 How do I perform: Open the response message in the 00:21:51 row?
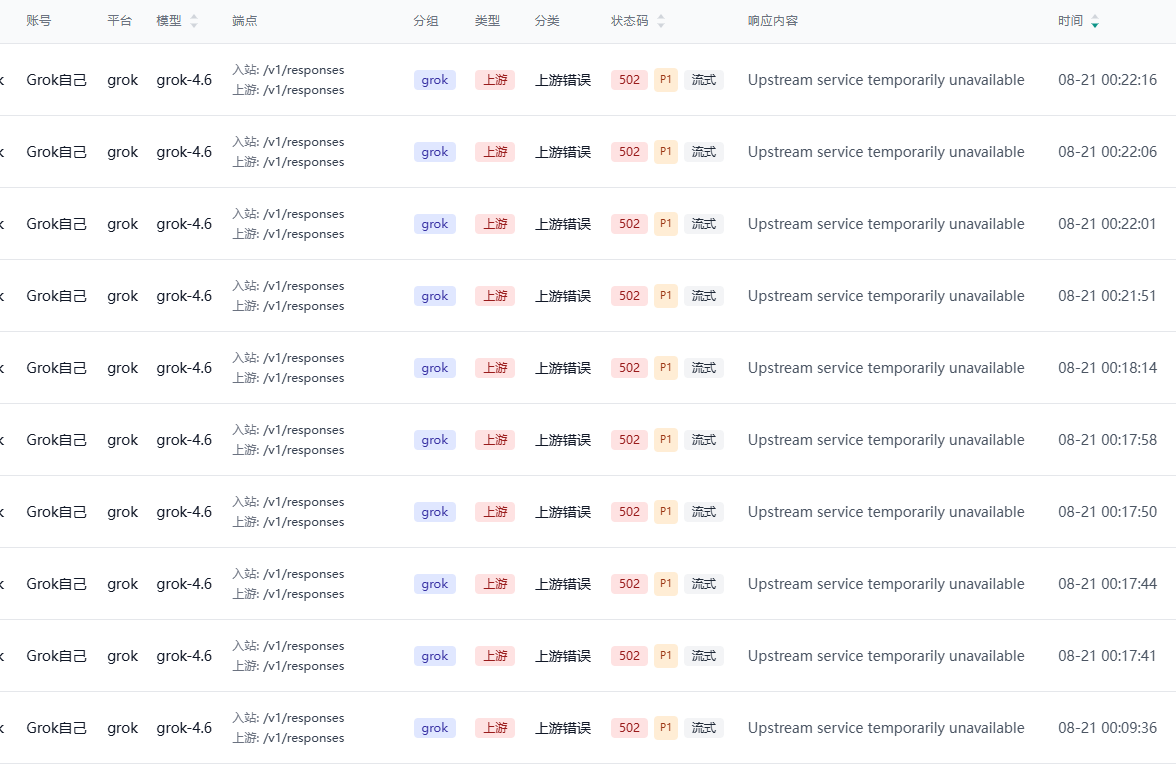(x=886, y=296)
